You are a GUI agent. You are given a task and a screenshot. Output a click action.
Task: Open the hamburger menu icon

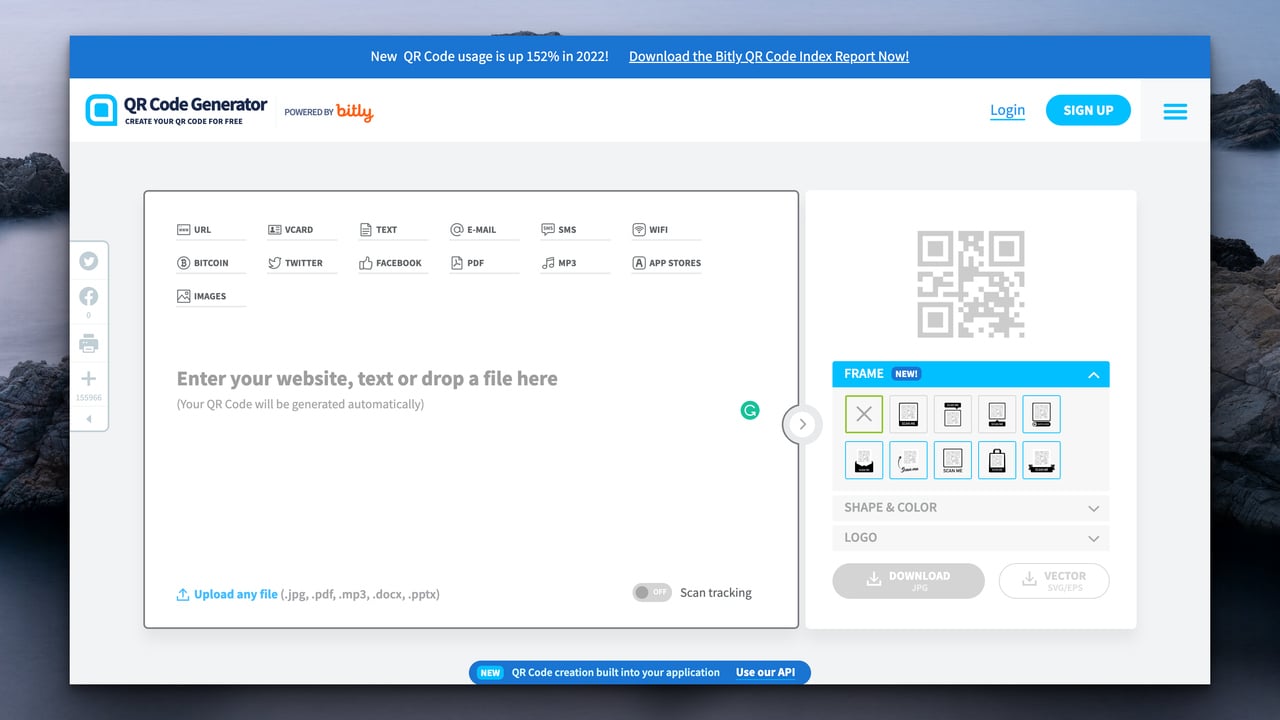[1175, 111]
